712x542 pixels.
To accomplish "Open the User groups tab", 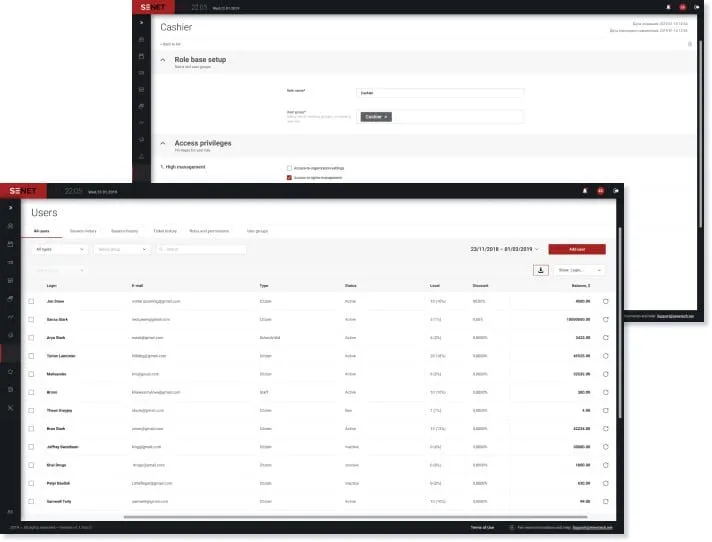I will [x=258, y=231].
